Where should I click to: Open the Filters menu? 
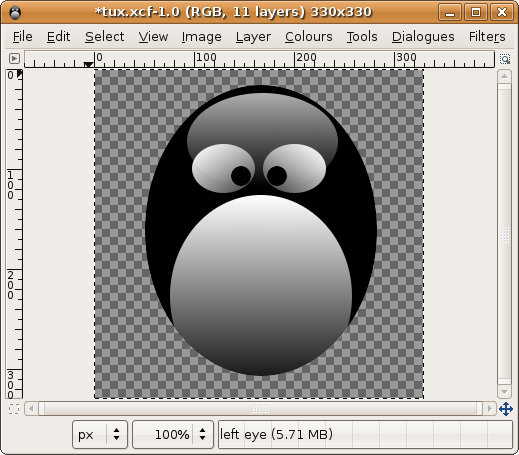click(x=487, y=37)
